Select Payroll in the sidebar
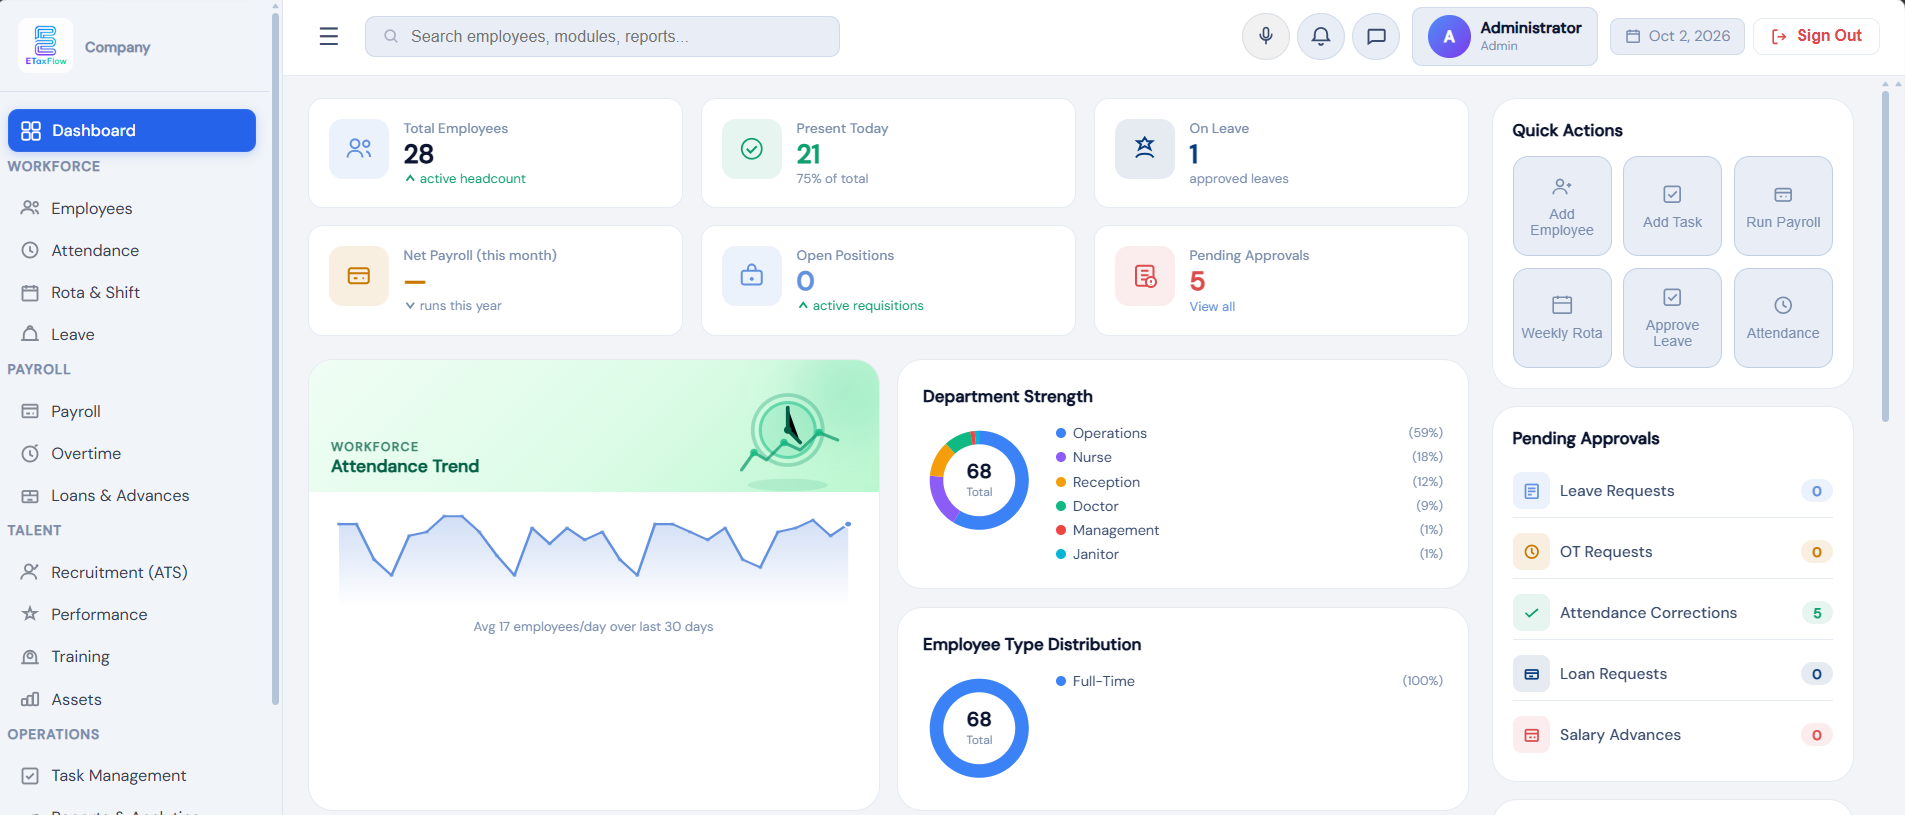Viewport: 1905px width, 815px height. pyautogui.click(x=132, y=411)
